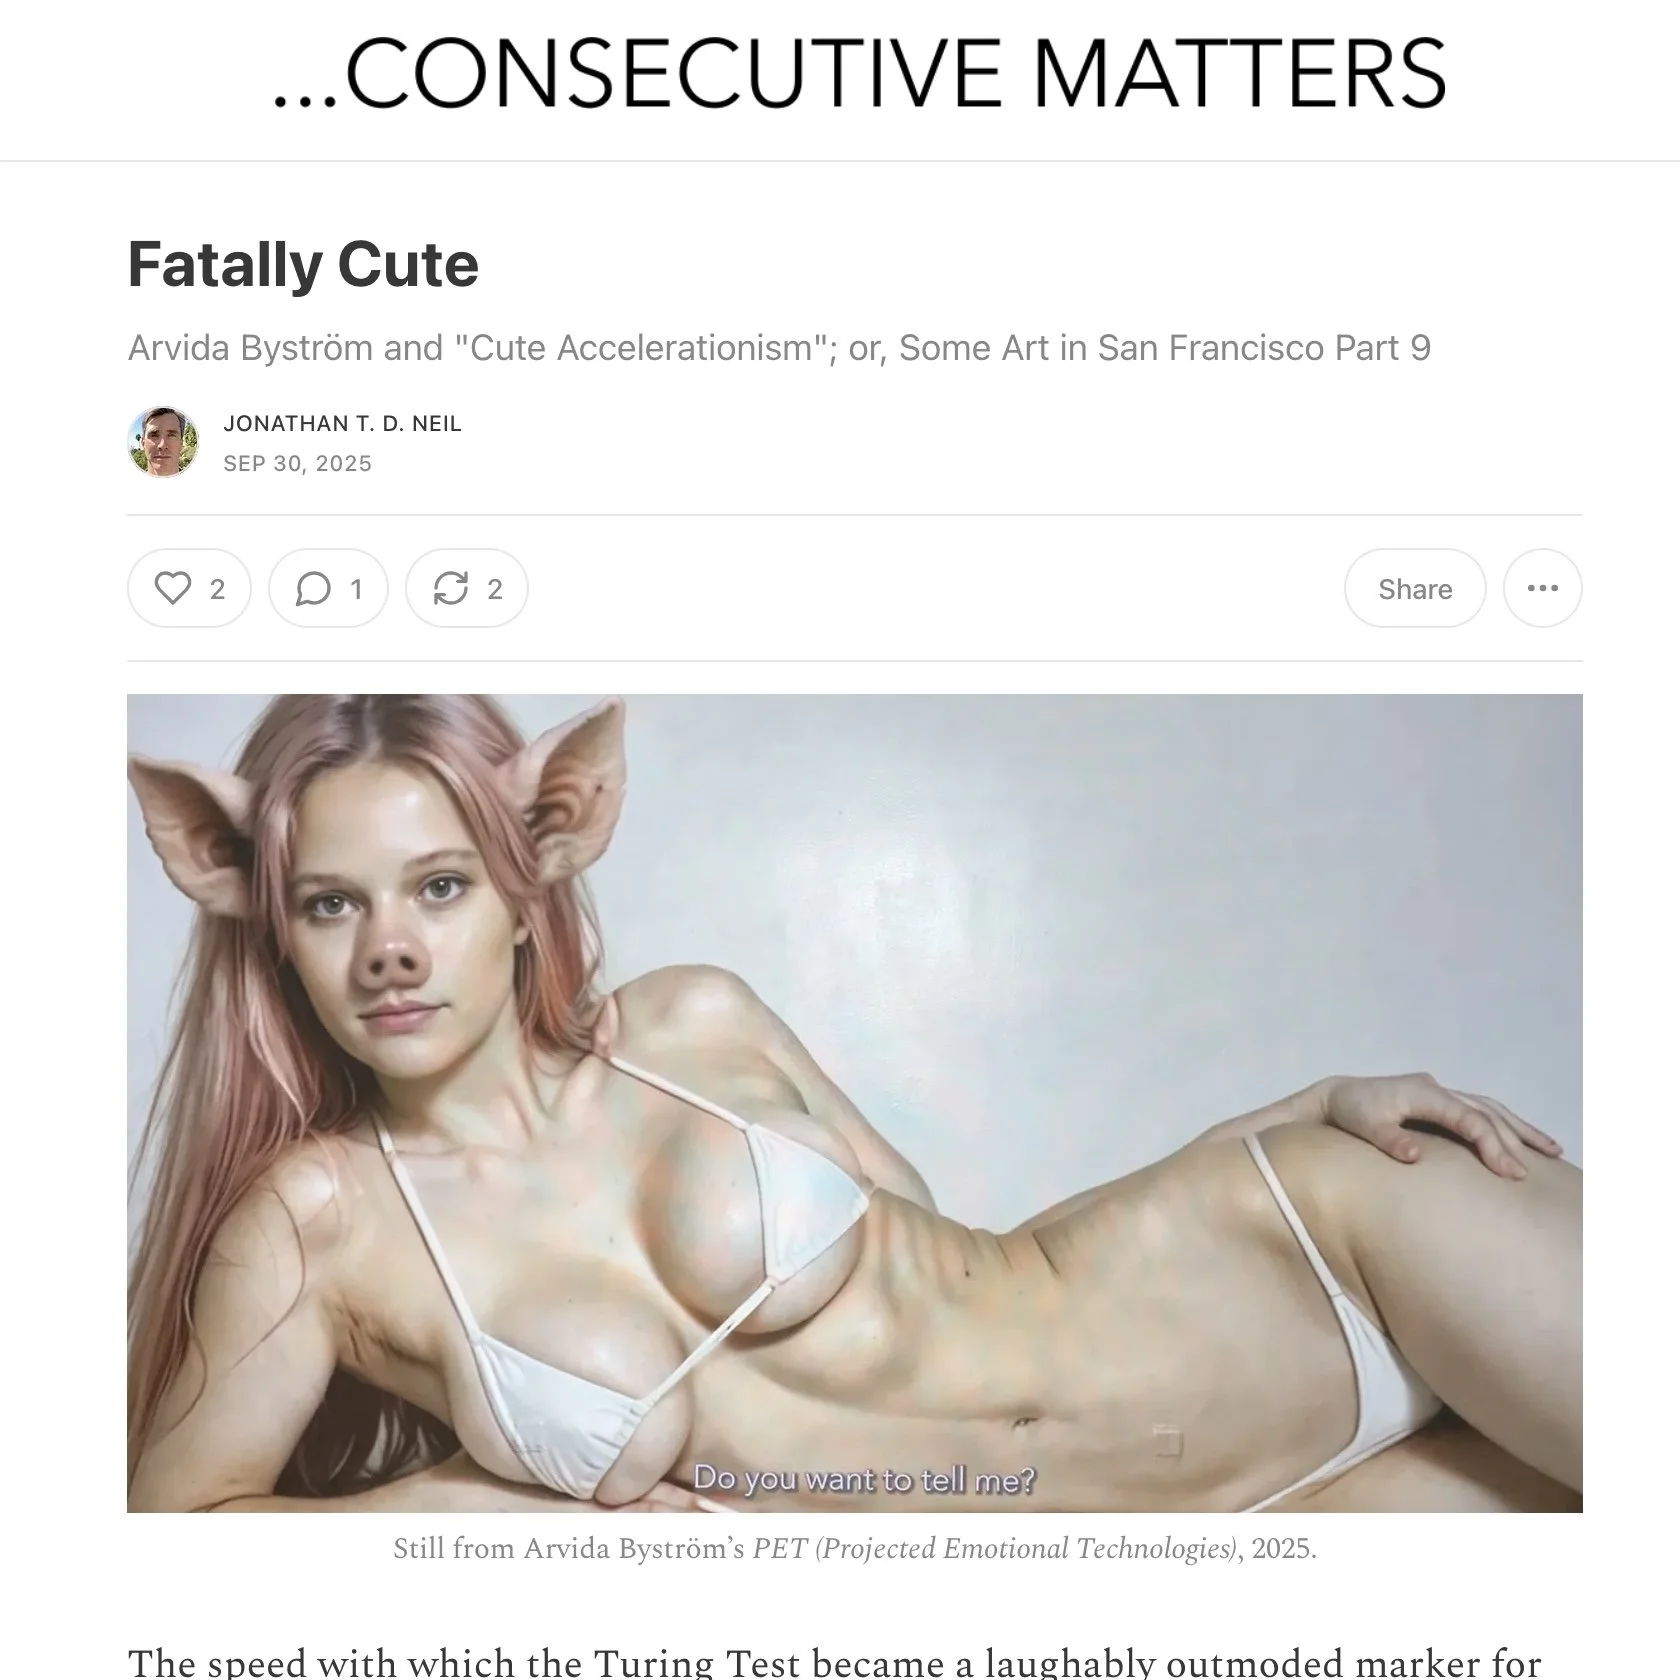
Task: Open the three-dot more options menu
Action: (x=1542, y=588)
